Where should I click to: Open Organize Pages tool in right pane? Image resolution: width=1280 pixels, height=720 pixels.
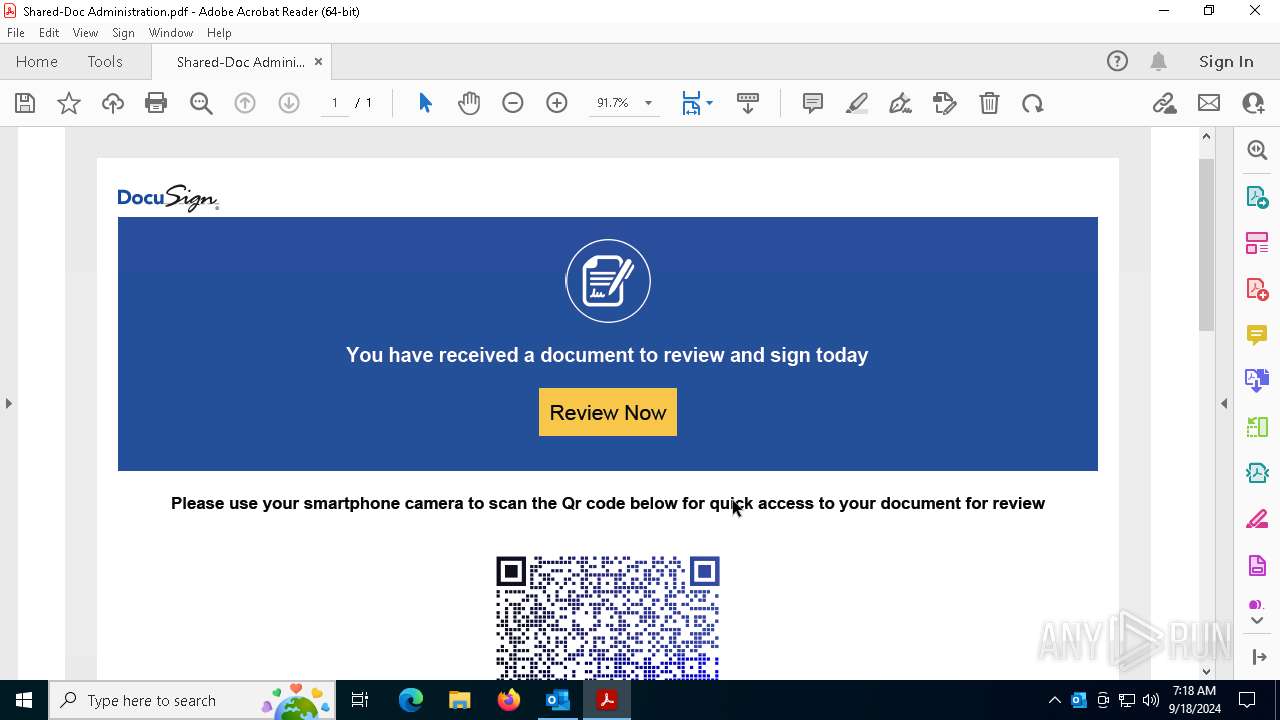pos(1257,242)
